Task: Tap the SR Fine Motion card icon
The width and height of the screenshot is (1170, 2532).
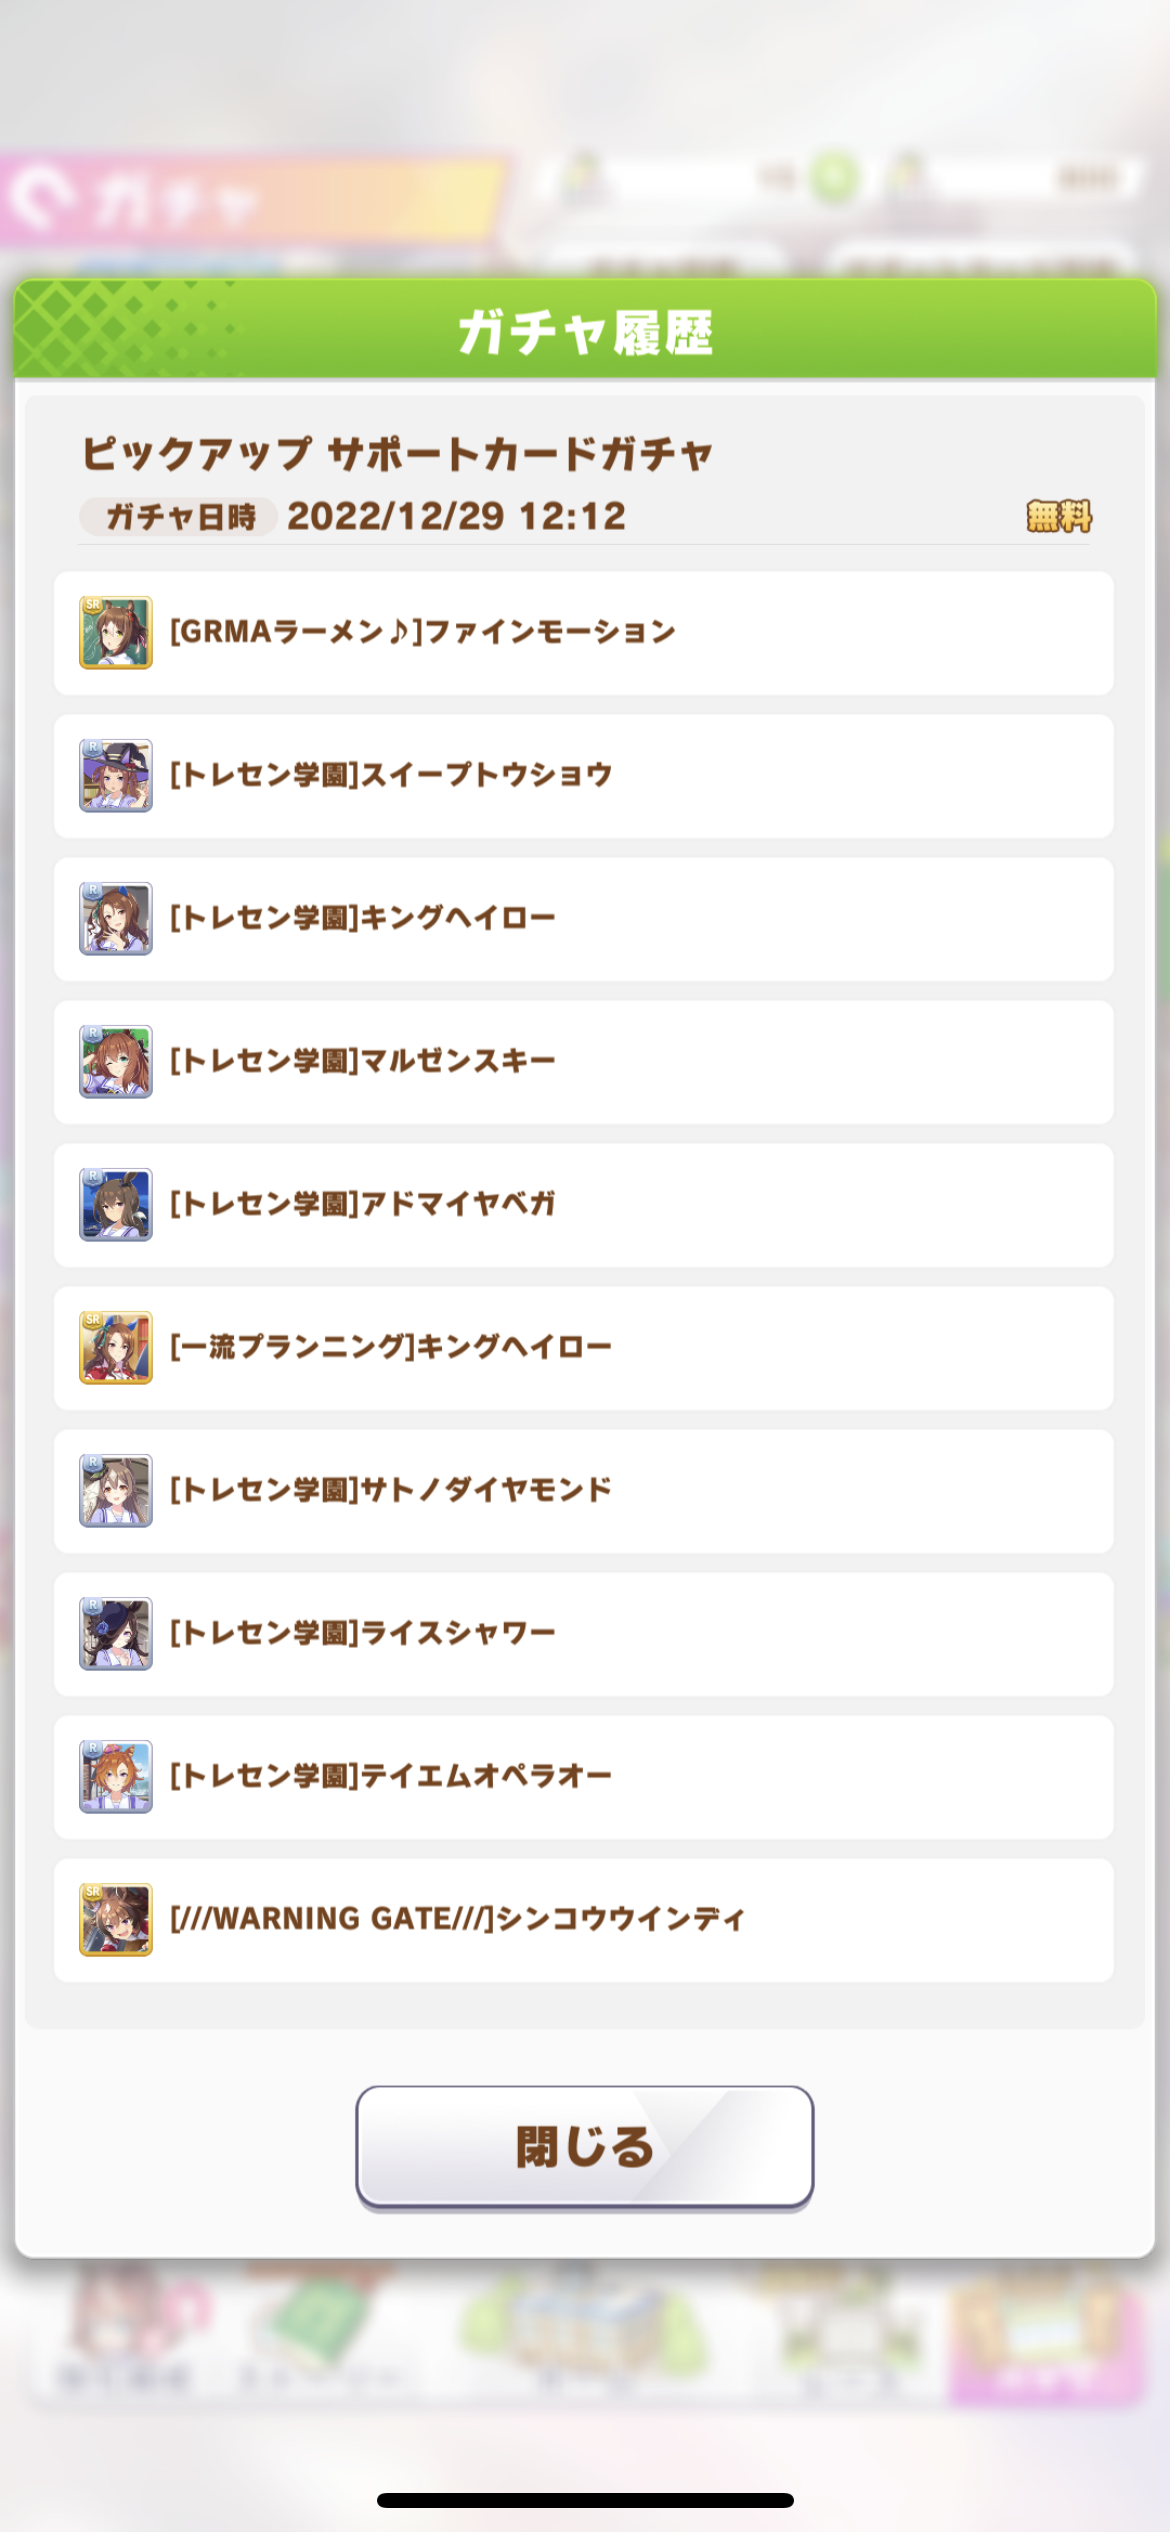Action: (x=116, y=633)
